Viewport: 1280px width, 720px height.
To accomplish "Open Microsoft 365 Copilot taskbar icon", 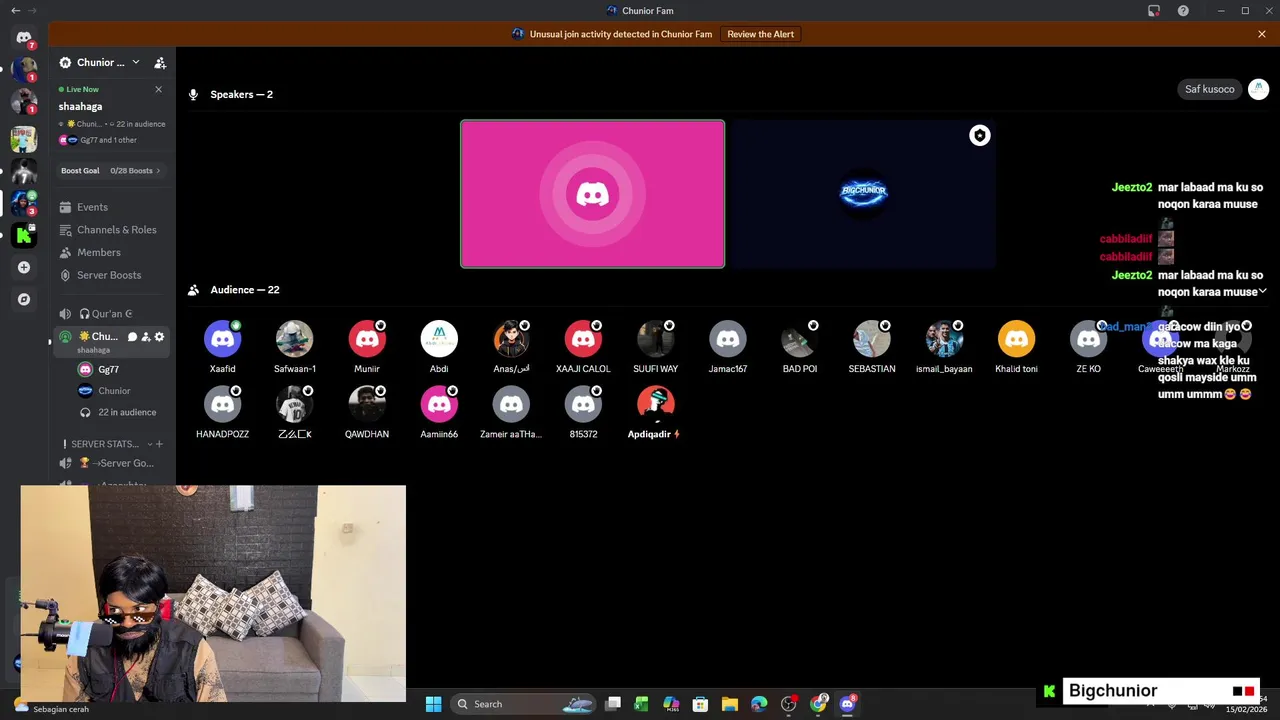I will 671,704.
